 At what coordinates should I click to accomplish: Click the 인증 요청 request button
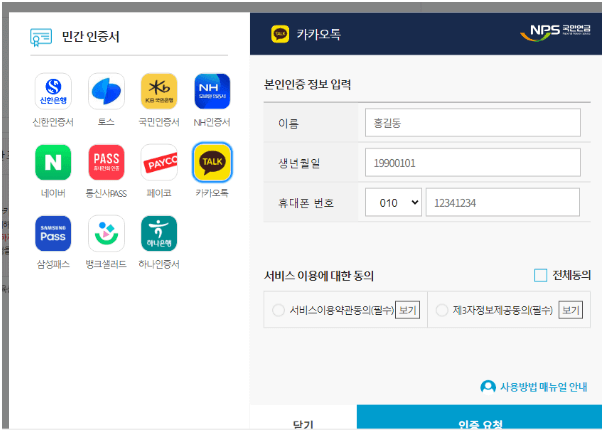[479, 417]
